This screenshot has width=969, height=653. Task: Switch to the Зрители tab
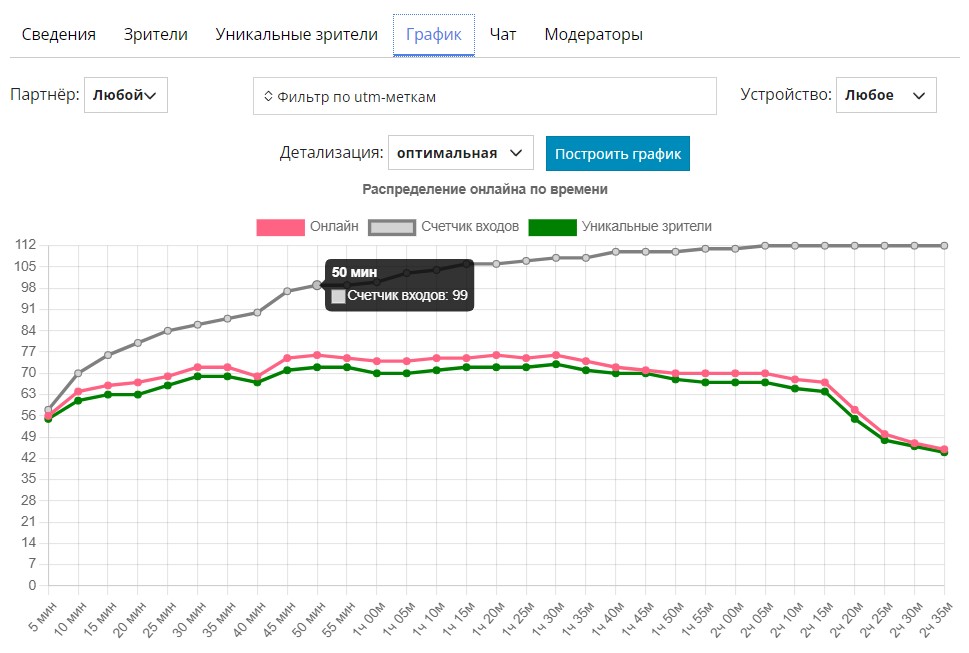coord(155,34)
